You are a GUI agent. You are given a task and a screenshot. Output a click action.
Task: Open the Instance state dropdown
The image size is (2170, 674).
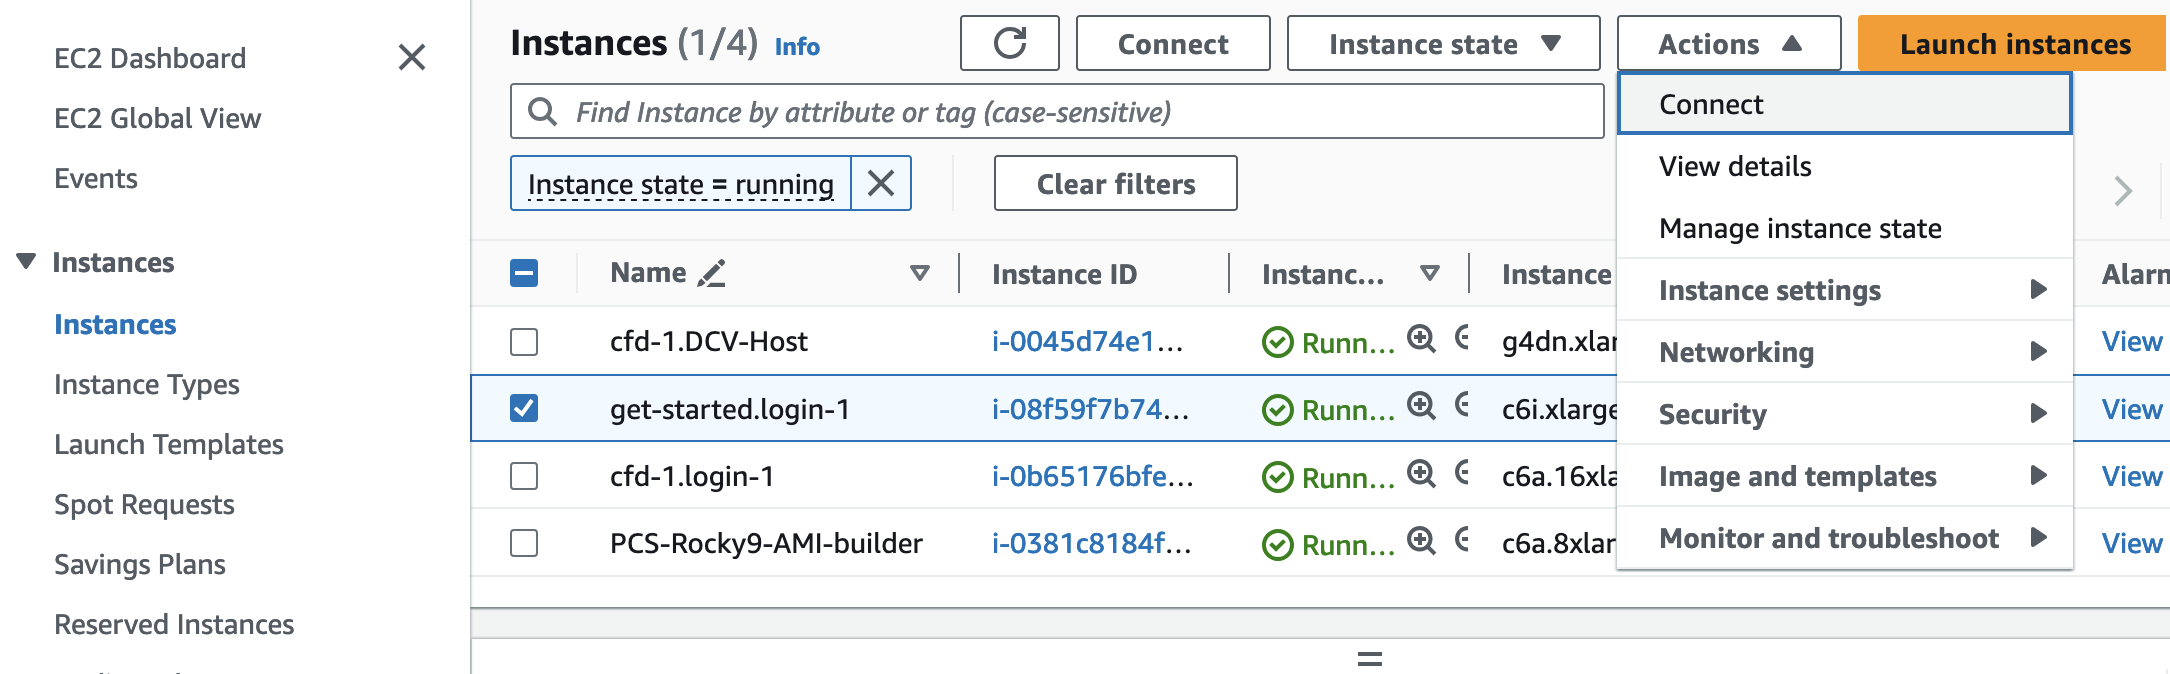coord(1442,43)
